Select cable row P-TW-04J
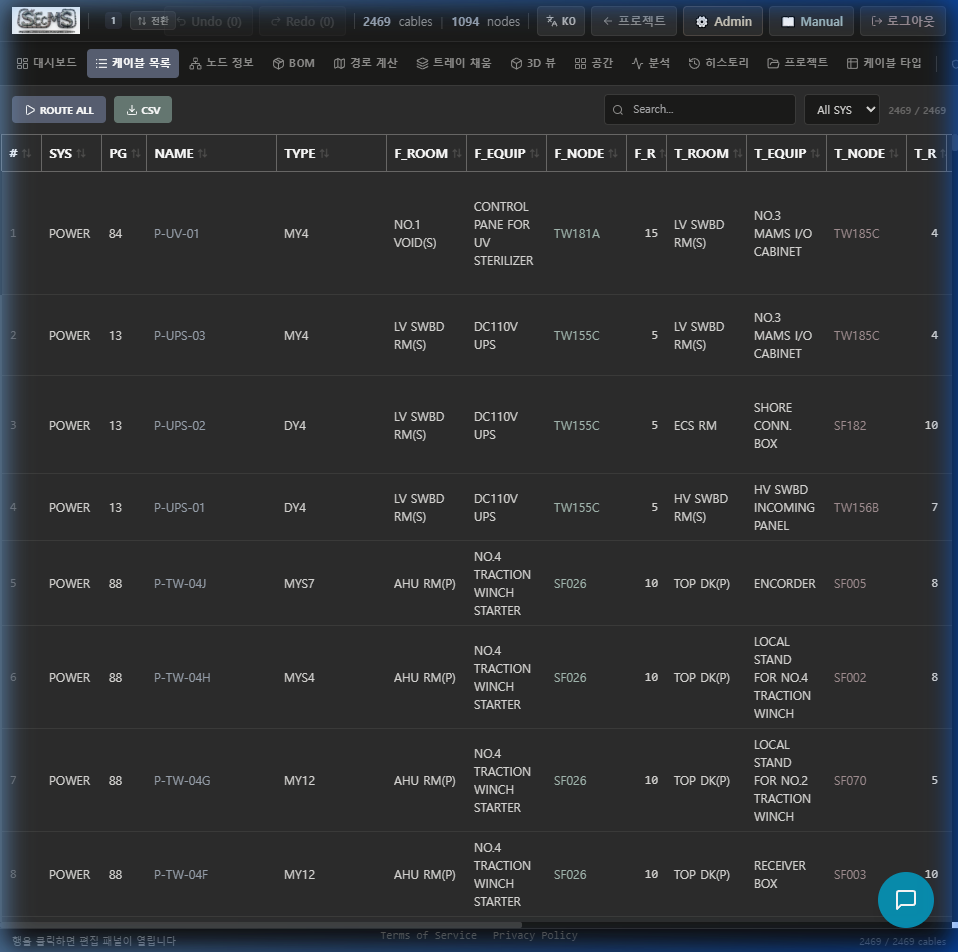Viewport: 958px width, 952px height. point(474,584)
